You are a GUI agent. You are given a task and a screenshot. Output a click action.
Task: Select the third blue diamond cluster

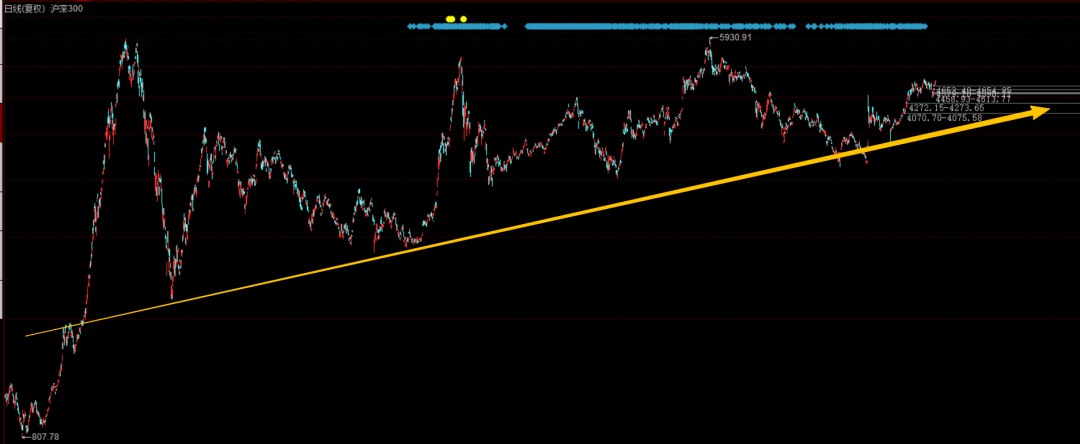866,26
